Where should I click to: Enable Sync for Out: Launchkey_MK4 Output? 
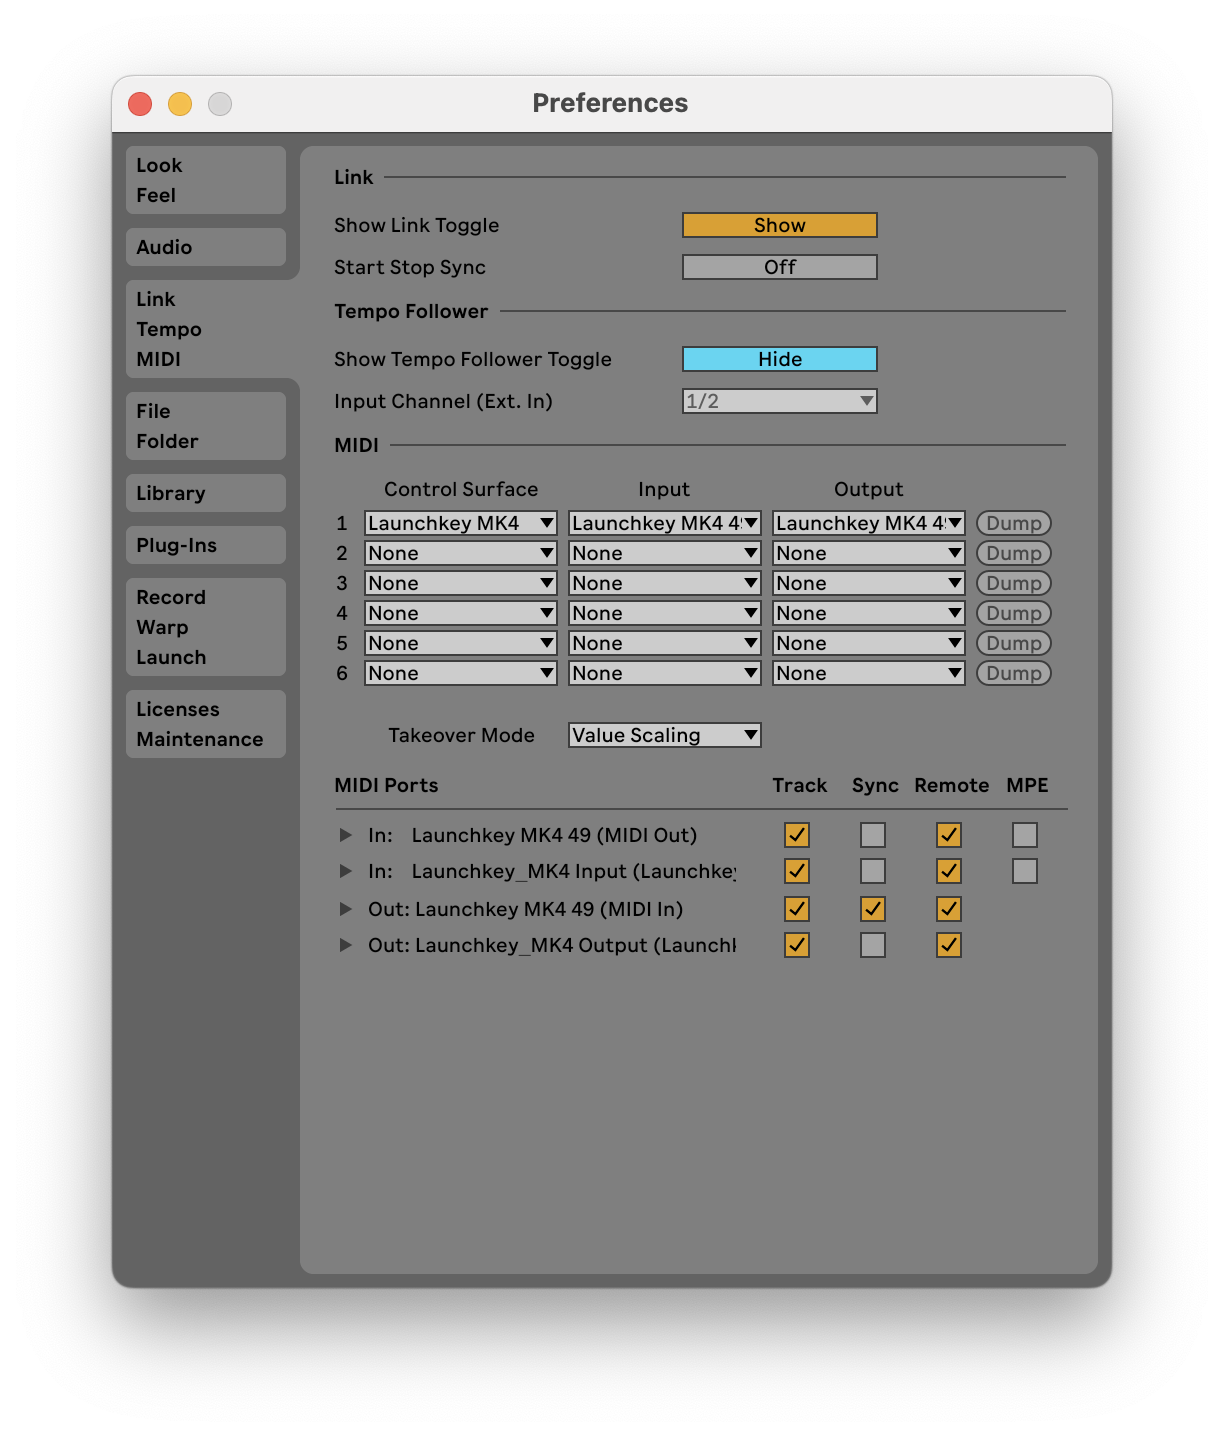click(x=873, y=945)
